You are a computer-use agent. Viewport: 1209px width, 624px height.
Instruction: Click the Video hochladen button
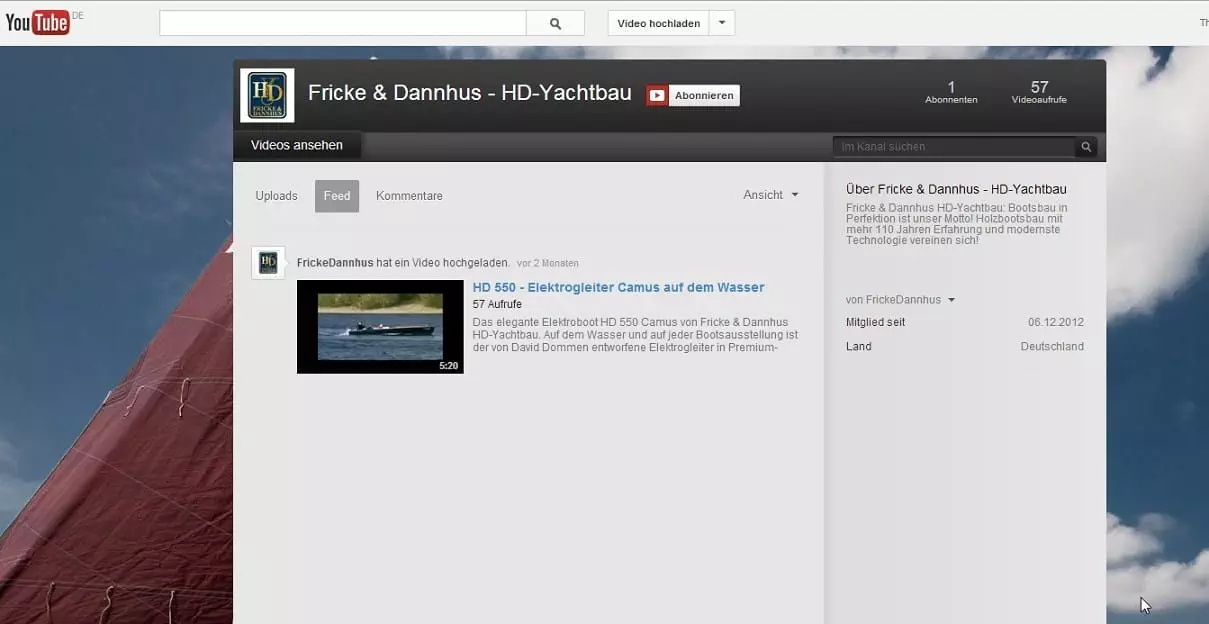coord(659,23)
